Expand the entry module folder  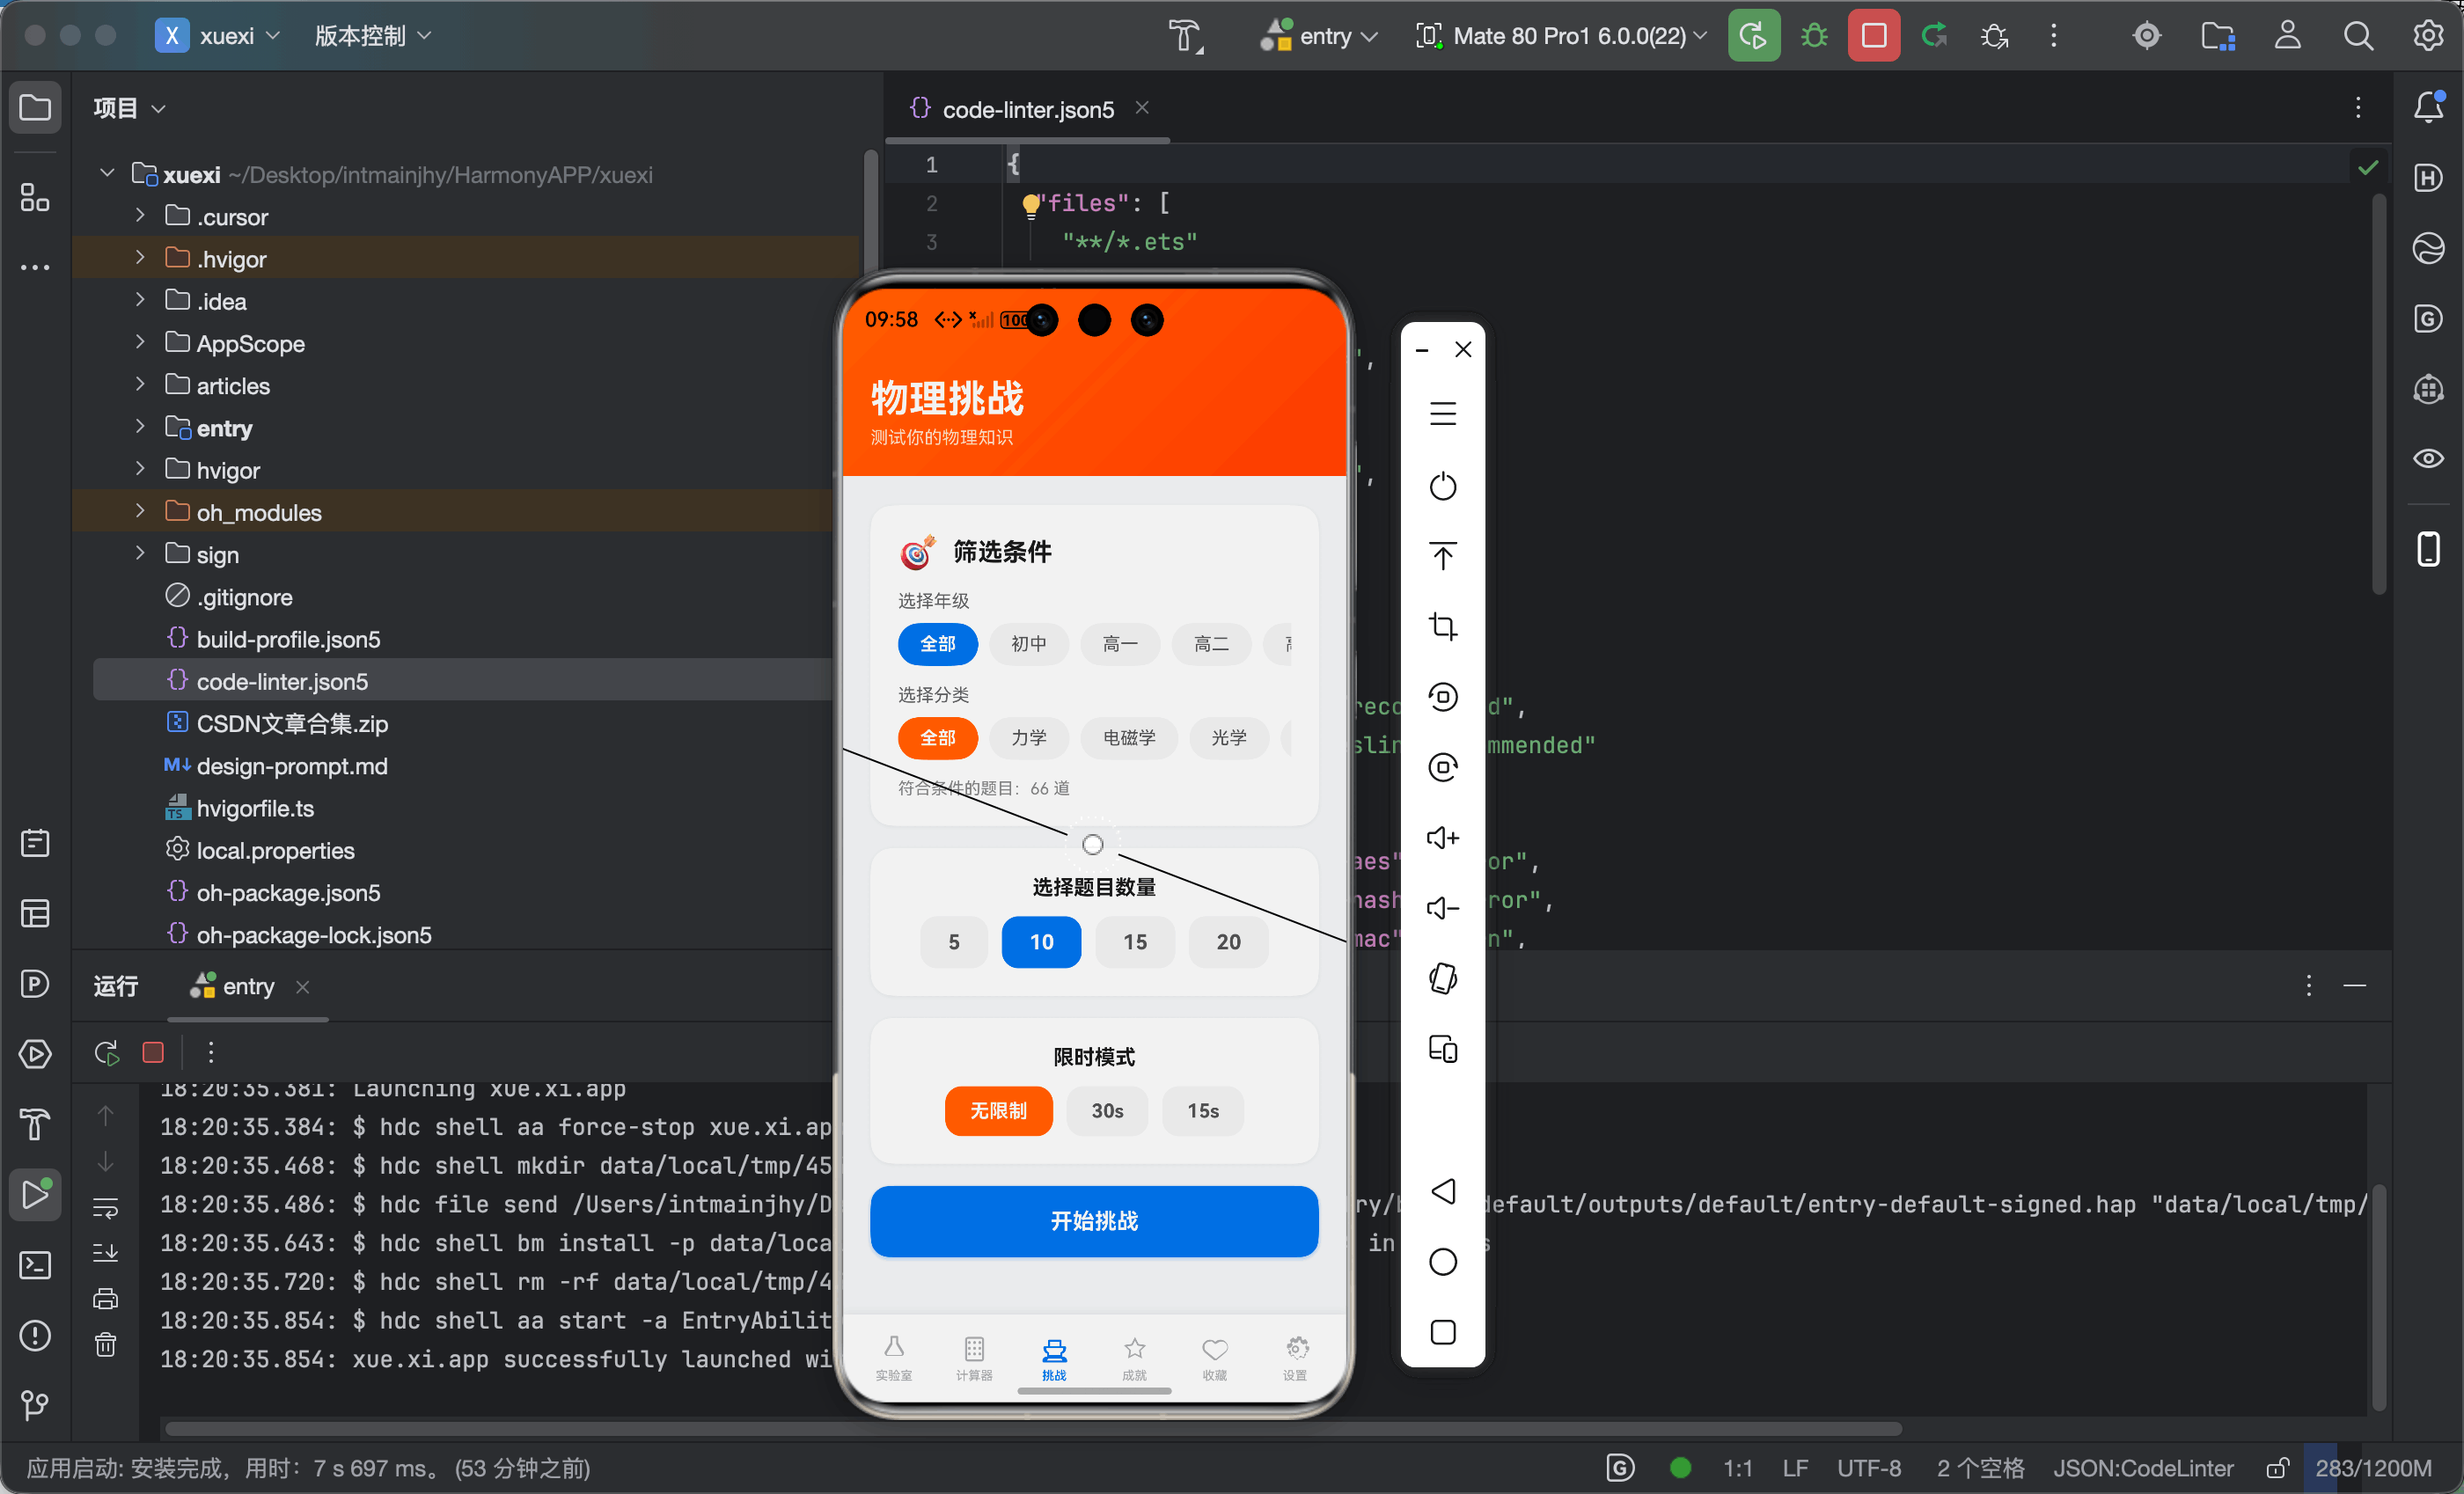(140, 426)
